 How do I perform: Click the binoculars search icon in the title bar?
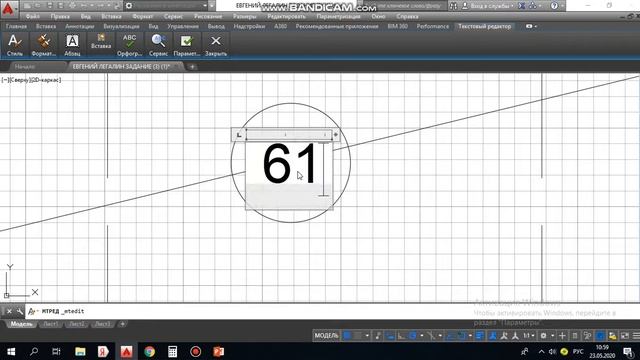(x=453, y=6)
